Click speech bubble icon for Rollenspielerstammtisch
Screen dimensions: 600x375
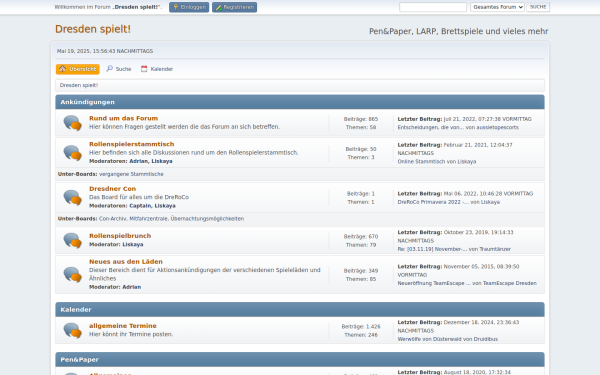coord(73,153)
